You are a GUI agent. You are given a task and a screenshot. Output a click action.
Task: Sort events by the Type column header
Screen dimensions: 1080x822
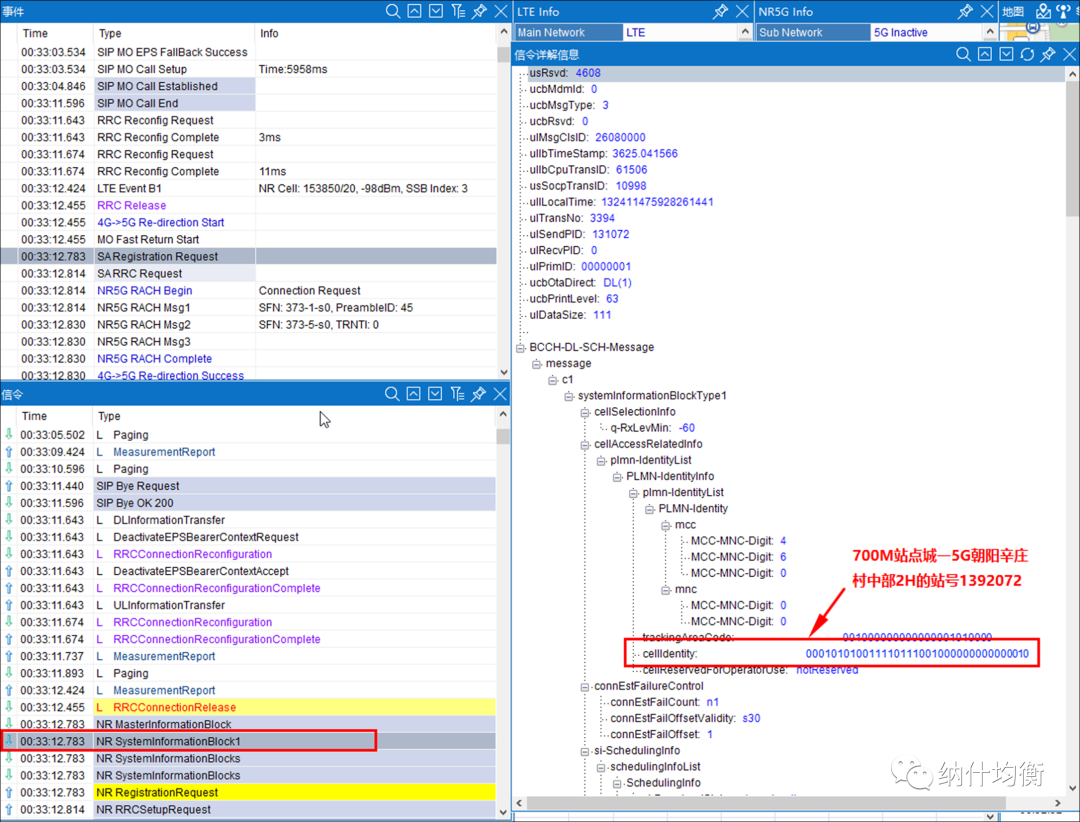click(174, 33)
